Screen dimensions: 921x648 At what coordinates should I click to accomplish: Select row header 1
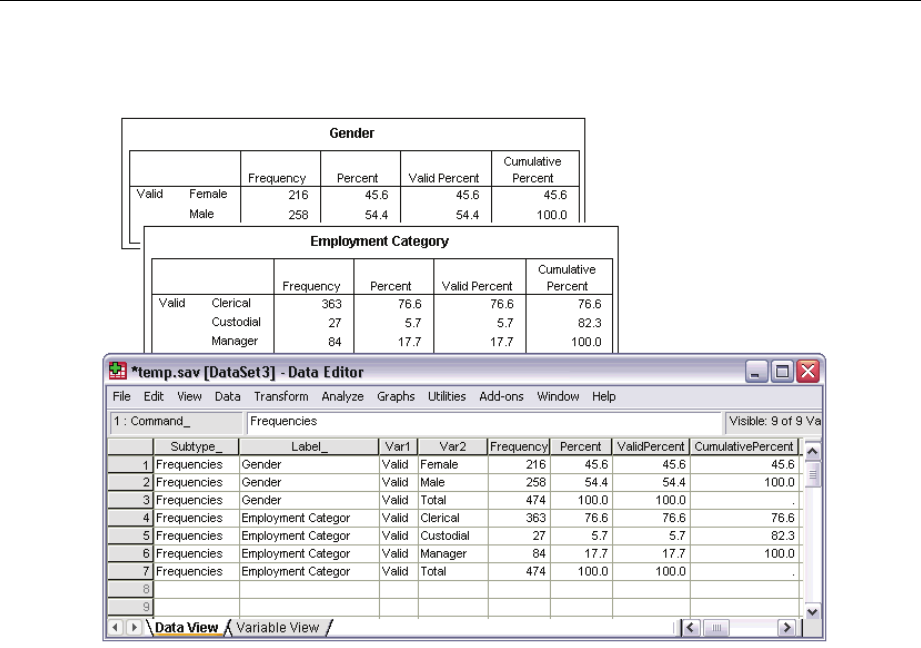130,465
